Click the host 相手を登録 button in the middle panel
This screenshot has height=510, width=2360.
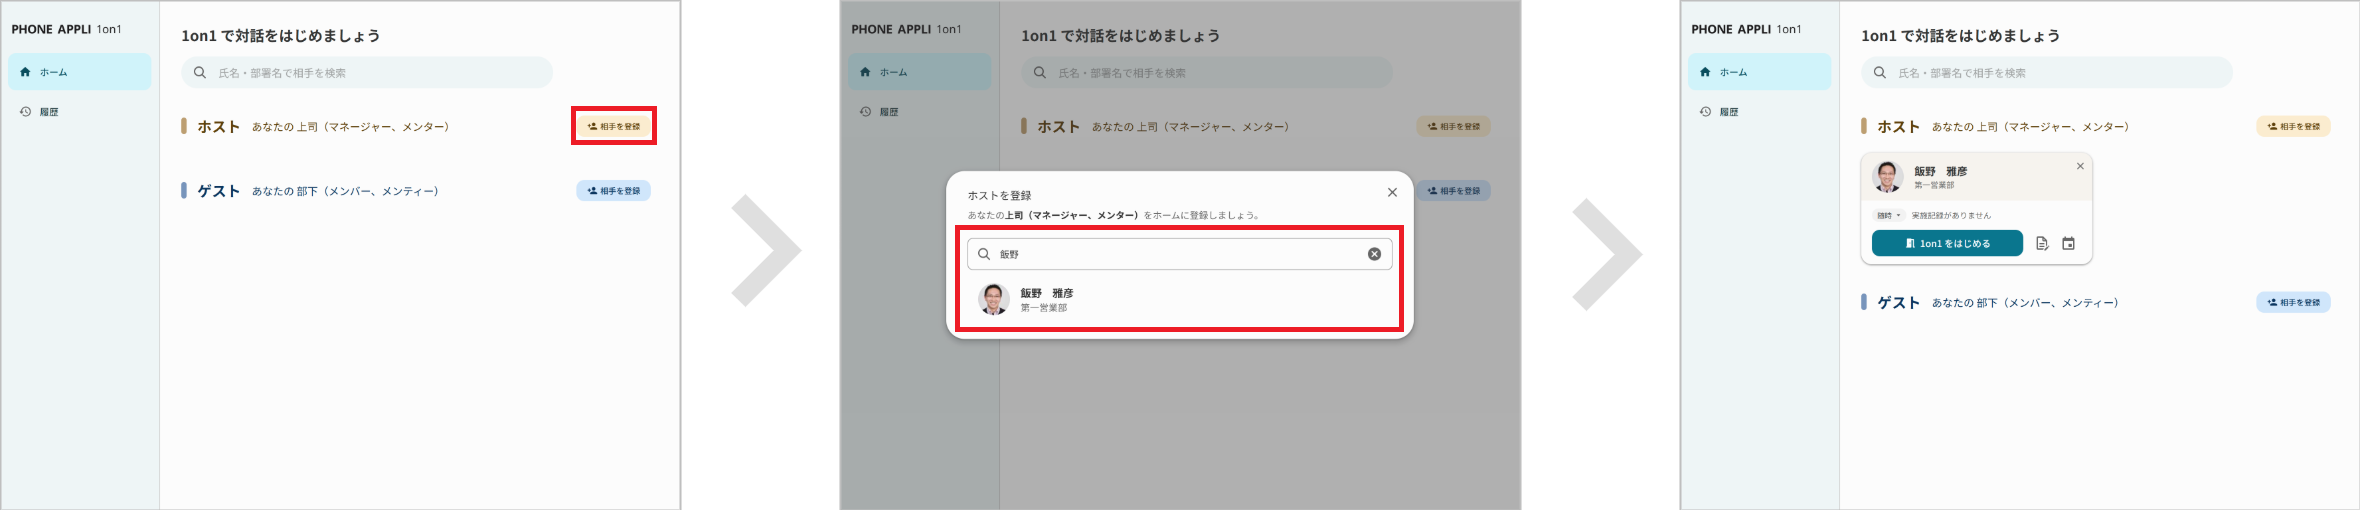1454,126
